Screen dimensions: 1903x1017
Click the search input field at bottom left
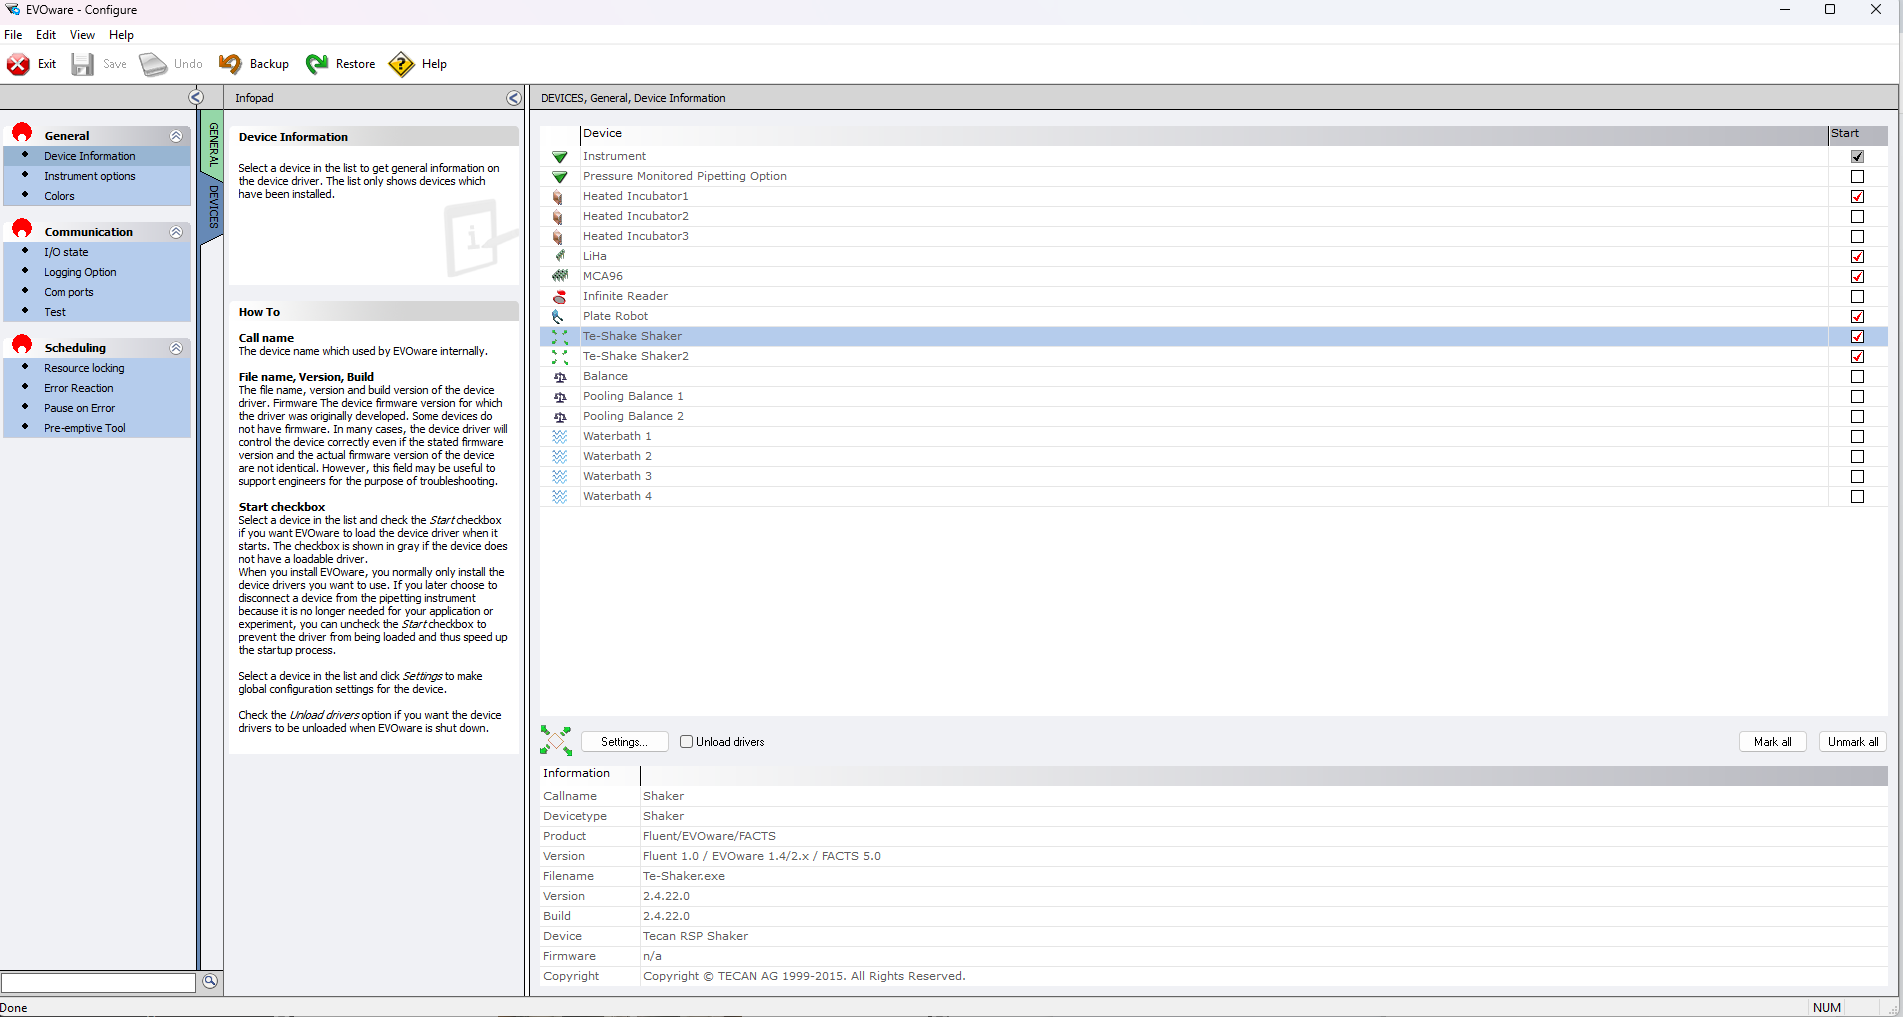(98, 982)
